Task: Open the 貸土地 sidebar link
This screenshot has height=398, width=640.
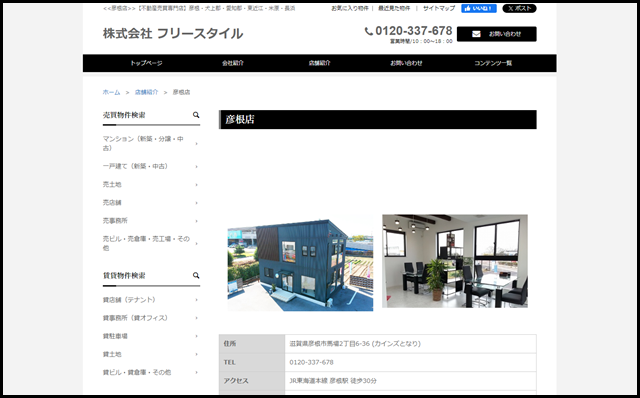Action: click(x=112, y=354)
